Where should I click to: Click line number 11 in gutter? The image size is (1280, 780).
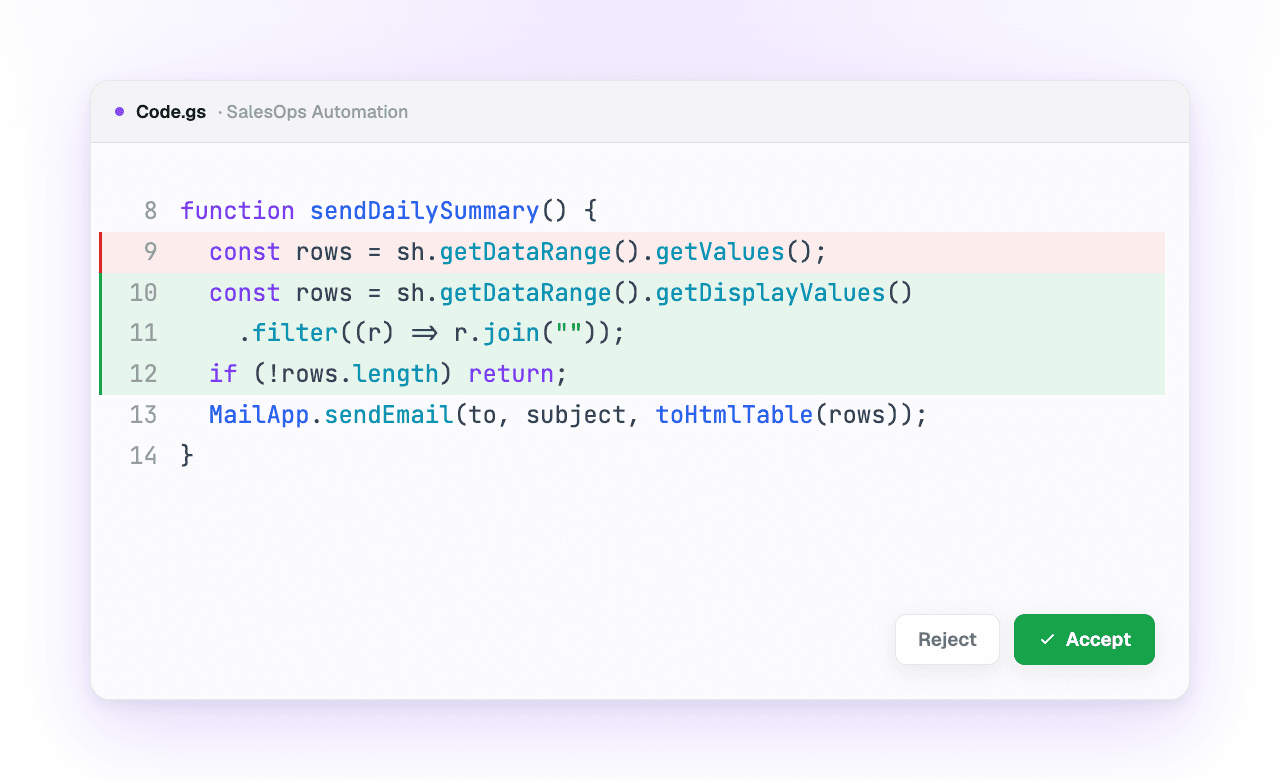(x=144, y=333)
